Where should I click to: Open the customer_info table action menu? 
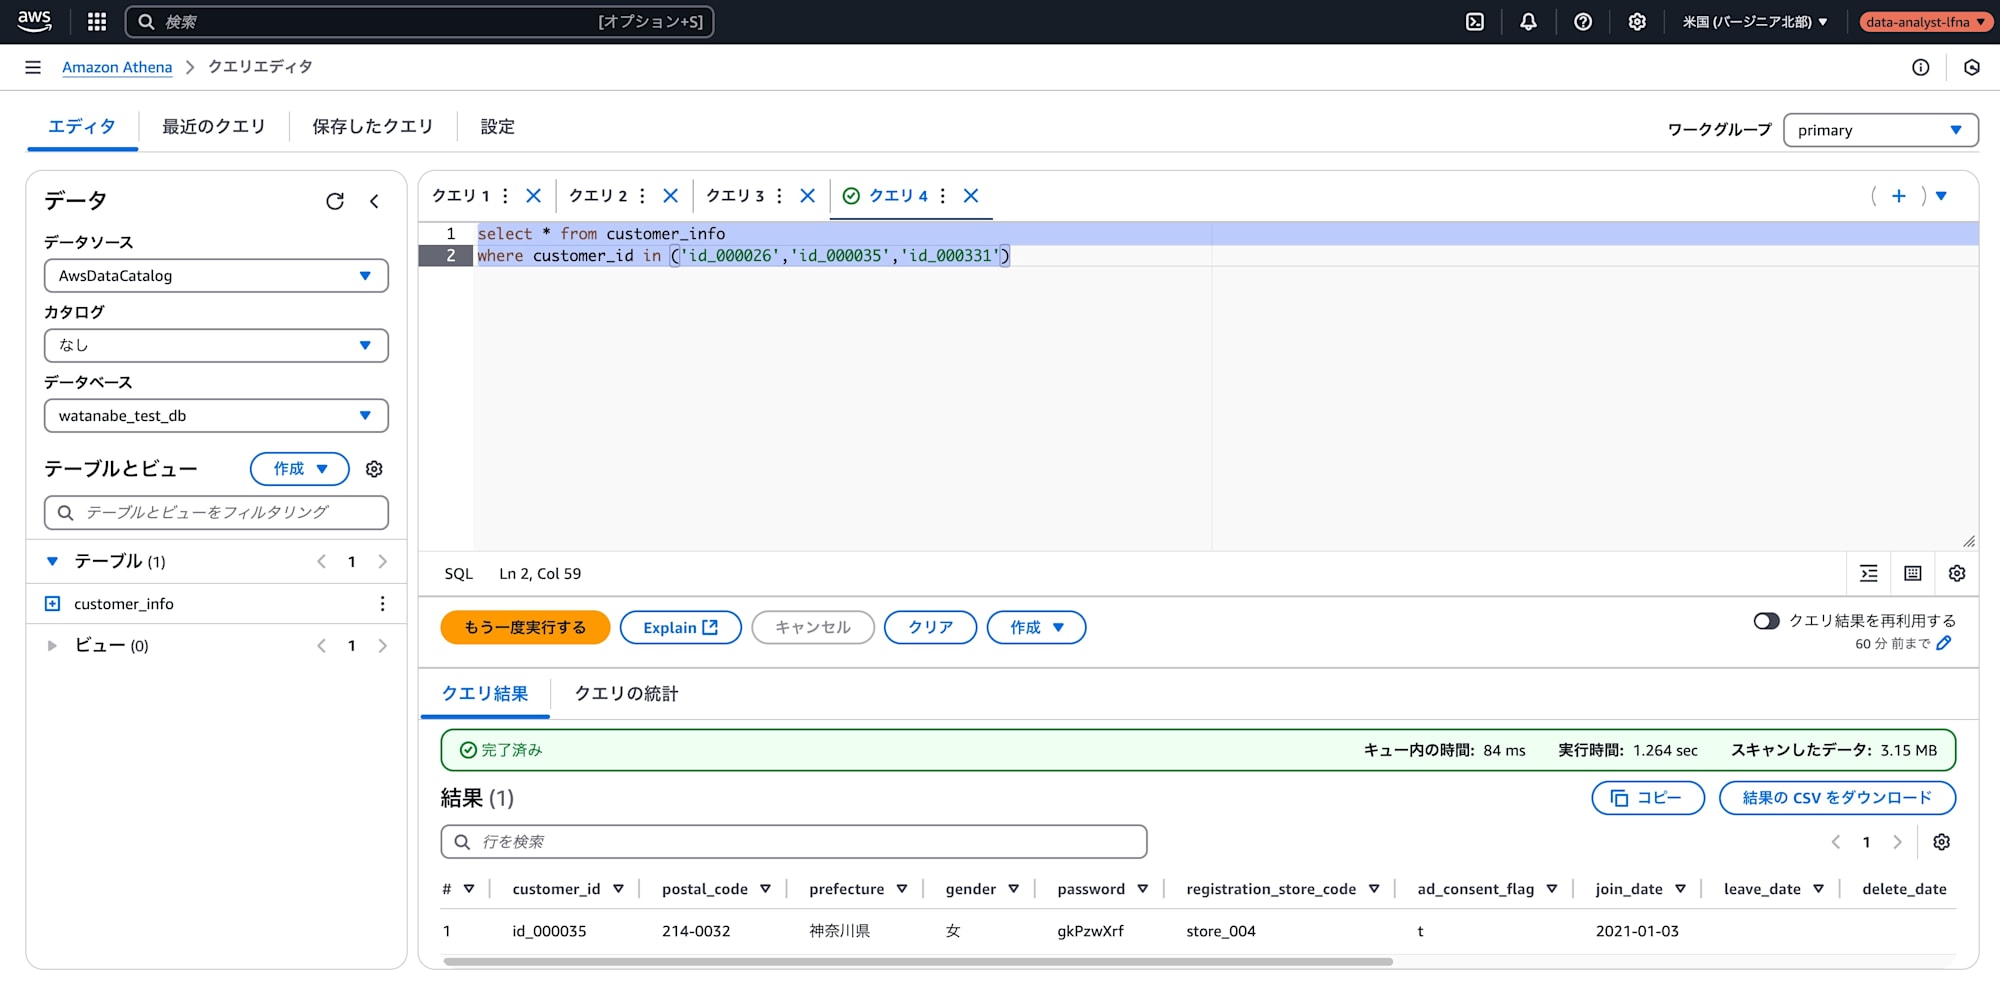coord(382,604)
